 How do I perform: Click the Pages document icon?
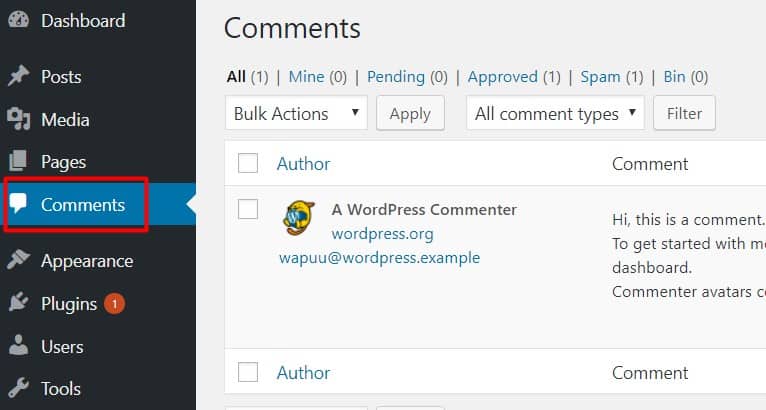pos(18,162)
